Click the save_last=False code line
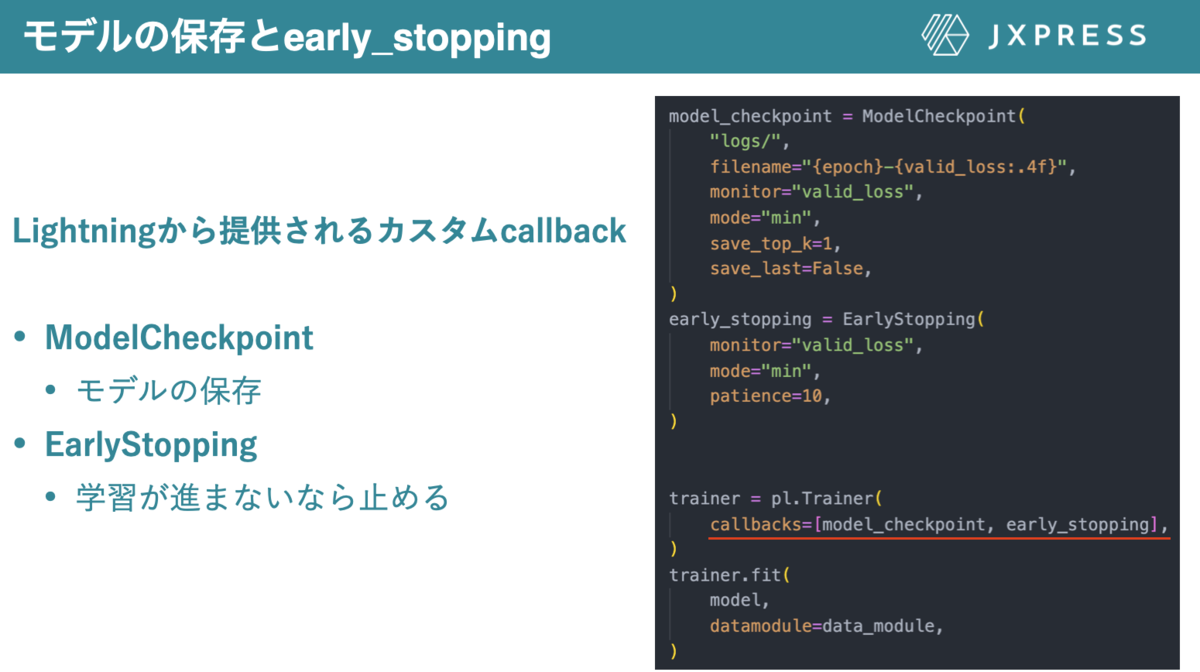Viewport: 1200px width, 672px height. pos(791,268)
